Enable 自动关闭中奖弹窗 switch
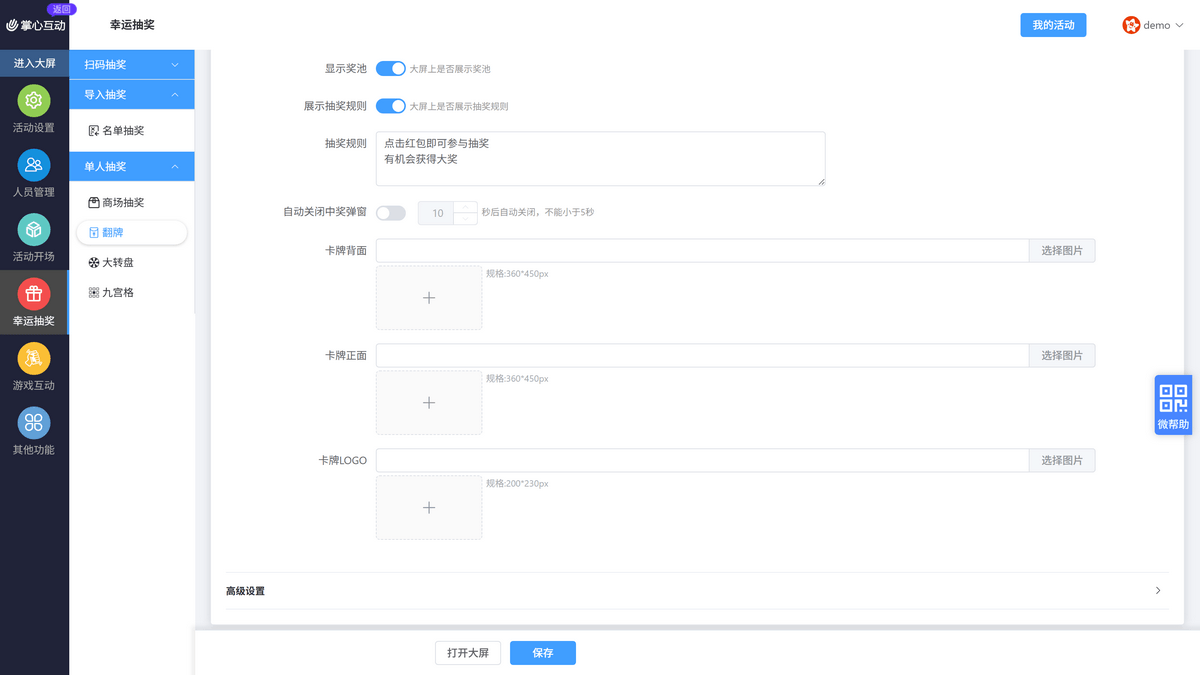The width and height of the screenshot is (1200, 675). 391,213
